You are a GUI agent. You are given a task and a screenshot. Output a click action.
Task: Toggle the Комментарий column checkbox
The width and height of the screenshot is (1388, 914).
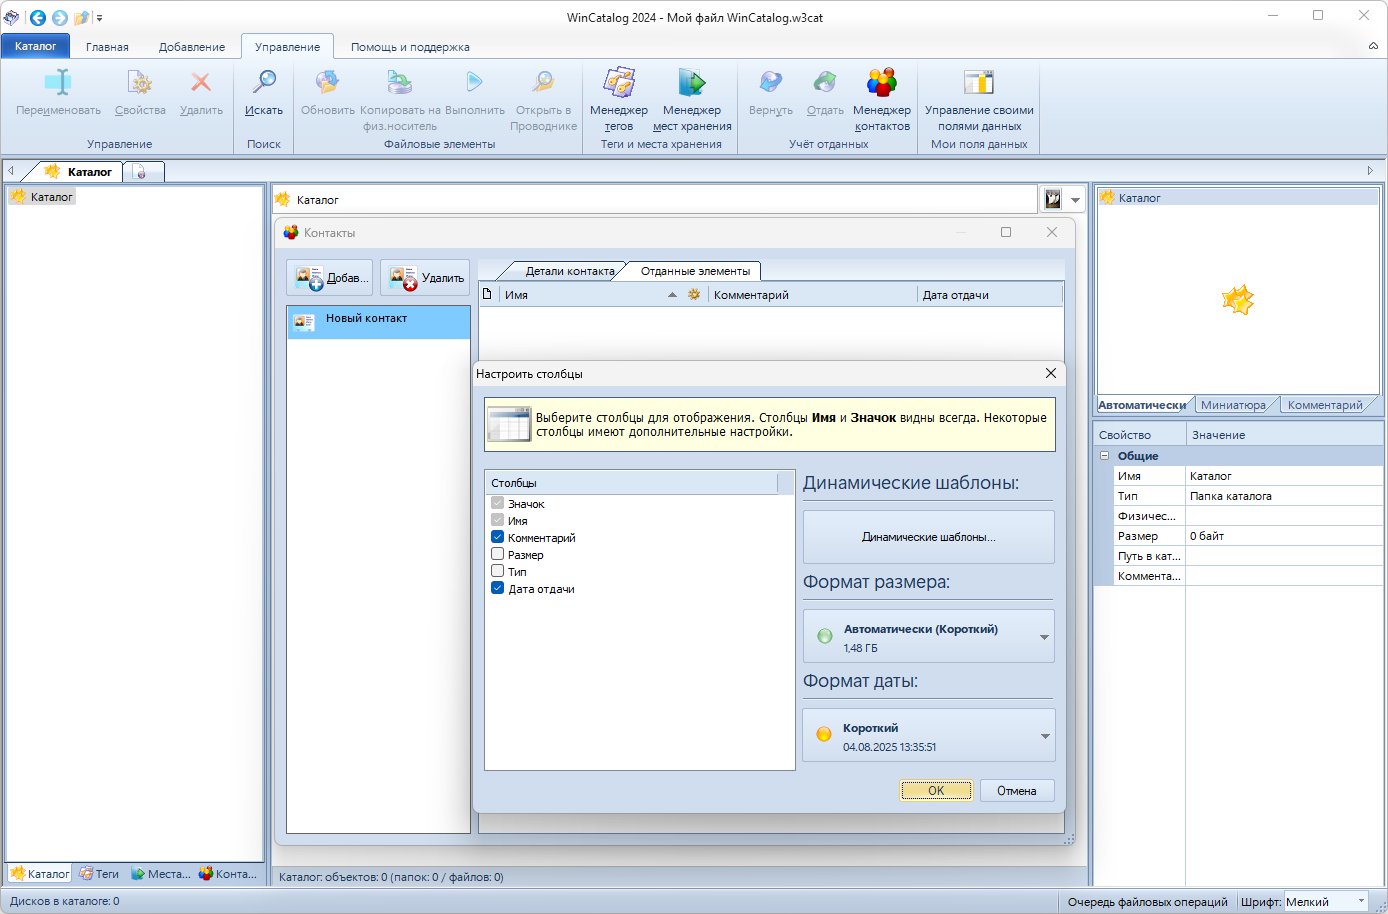[497, 537]
